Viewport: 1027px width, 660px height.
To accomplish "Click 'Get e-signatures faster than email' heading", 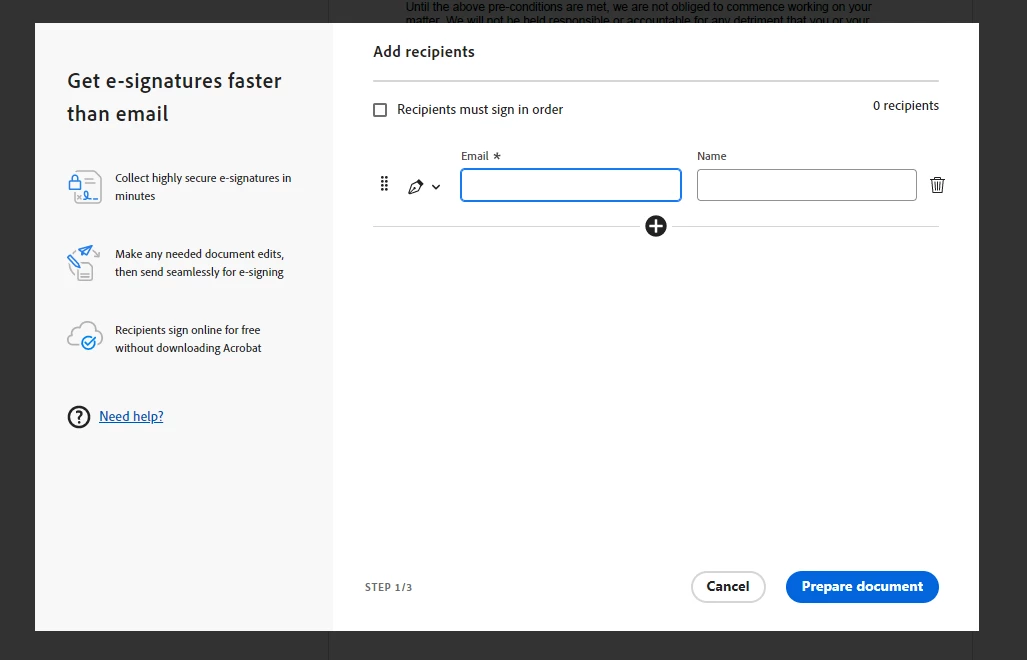I will [174, 97].
